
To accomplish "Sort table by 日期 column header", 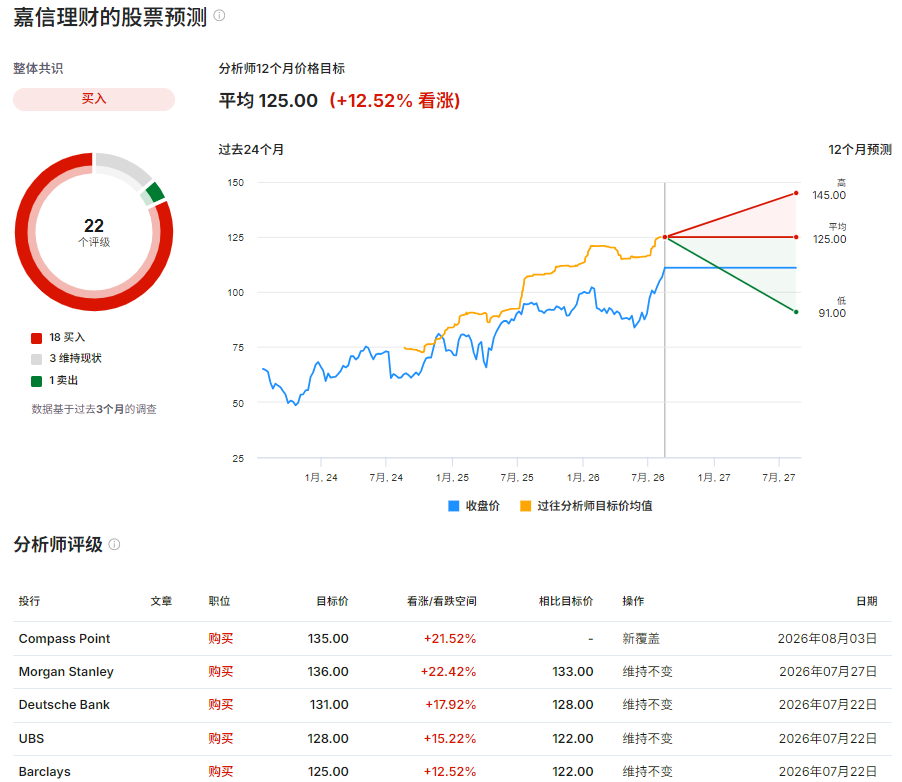I will click(x=867, y=601).
